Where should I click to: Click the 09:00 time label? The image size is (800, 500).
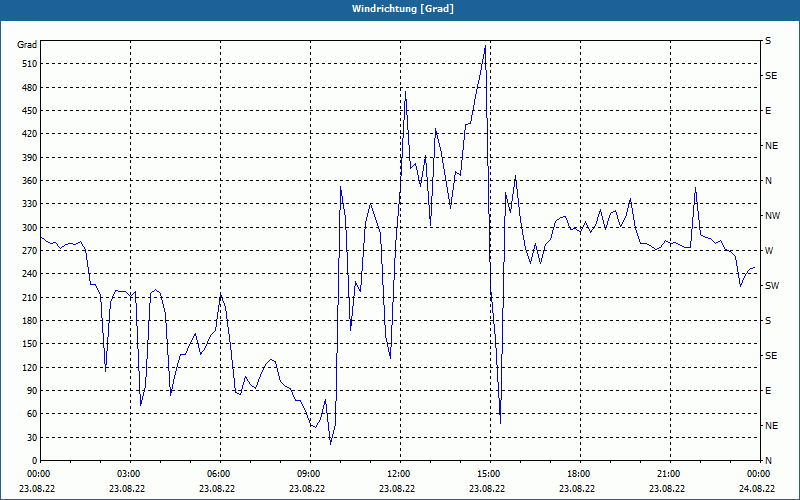(x=310, y=473)
